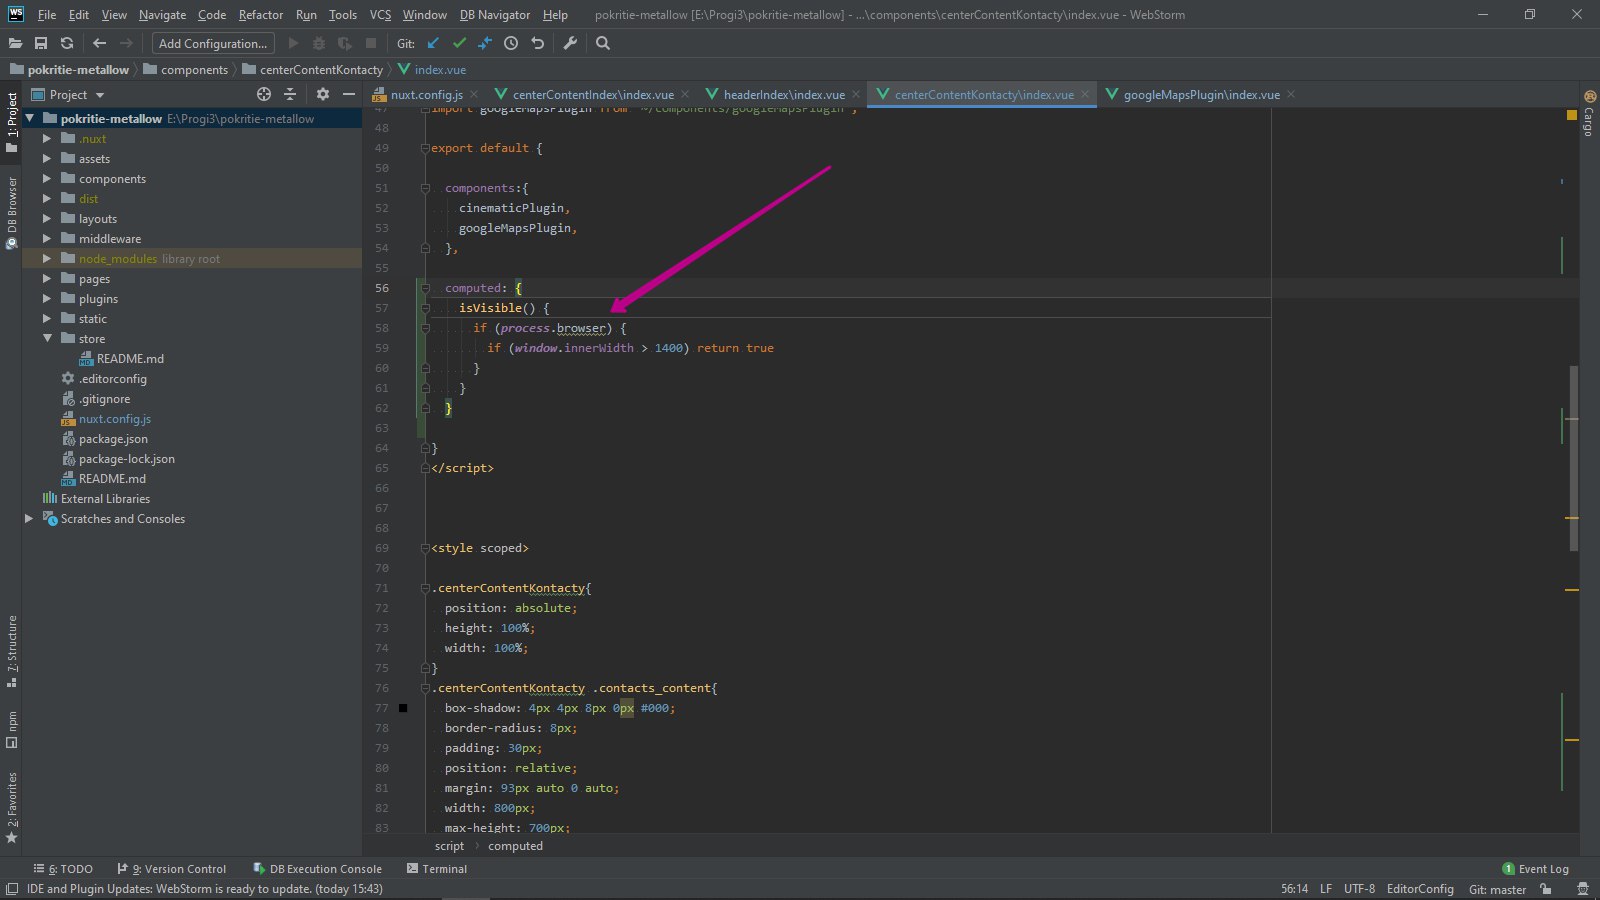Open the Structure side panel
The image size is (1600, 900).
[11, 651]
